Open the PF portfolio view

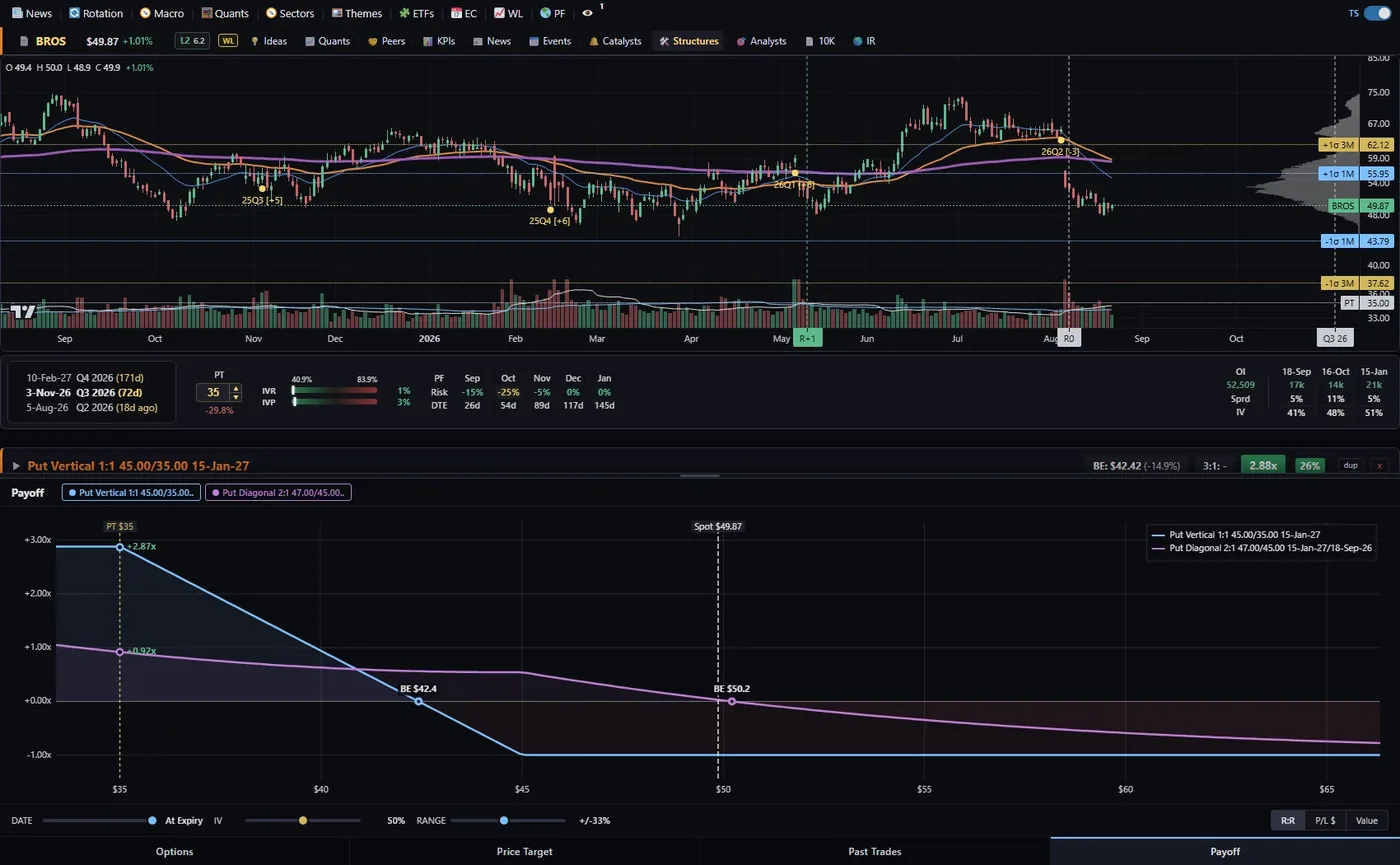(553, 13)
